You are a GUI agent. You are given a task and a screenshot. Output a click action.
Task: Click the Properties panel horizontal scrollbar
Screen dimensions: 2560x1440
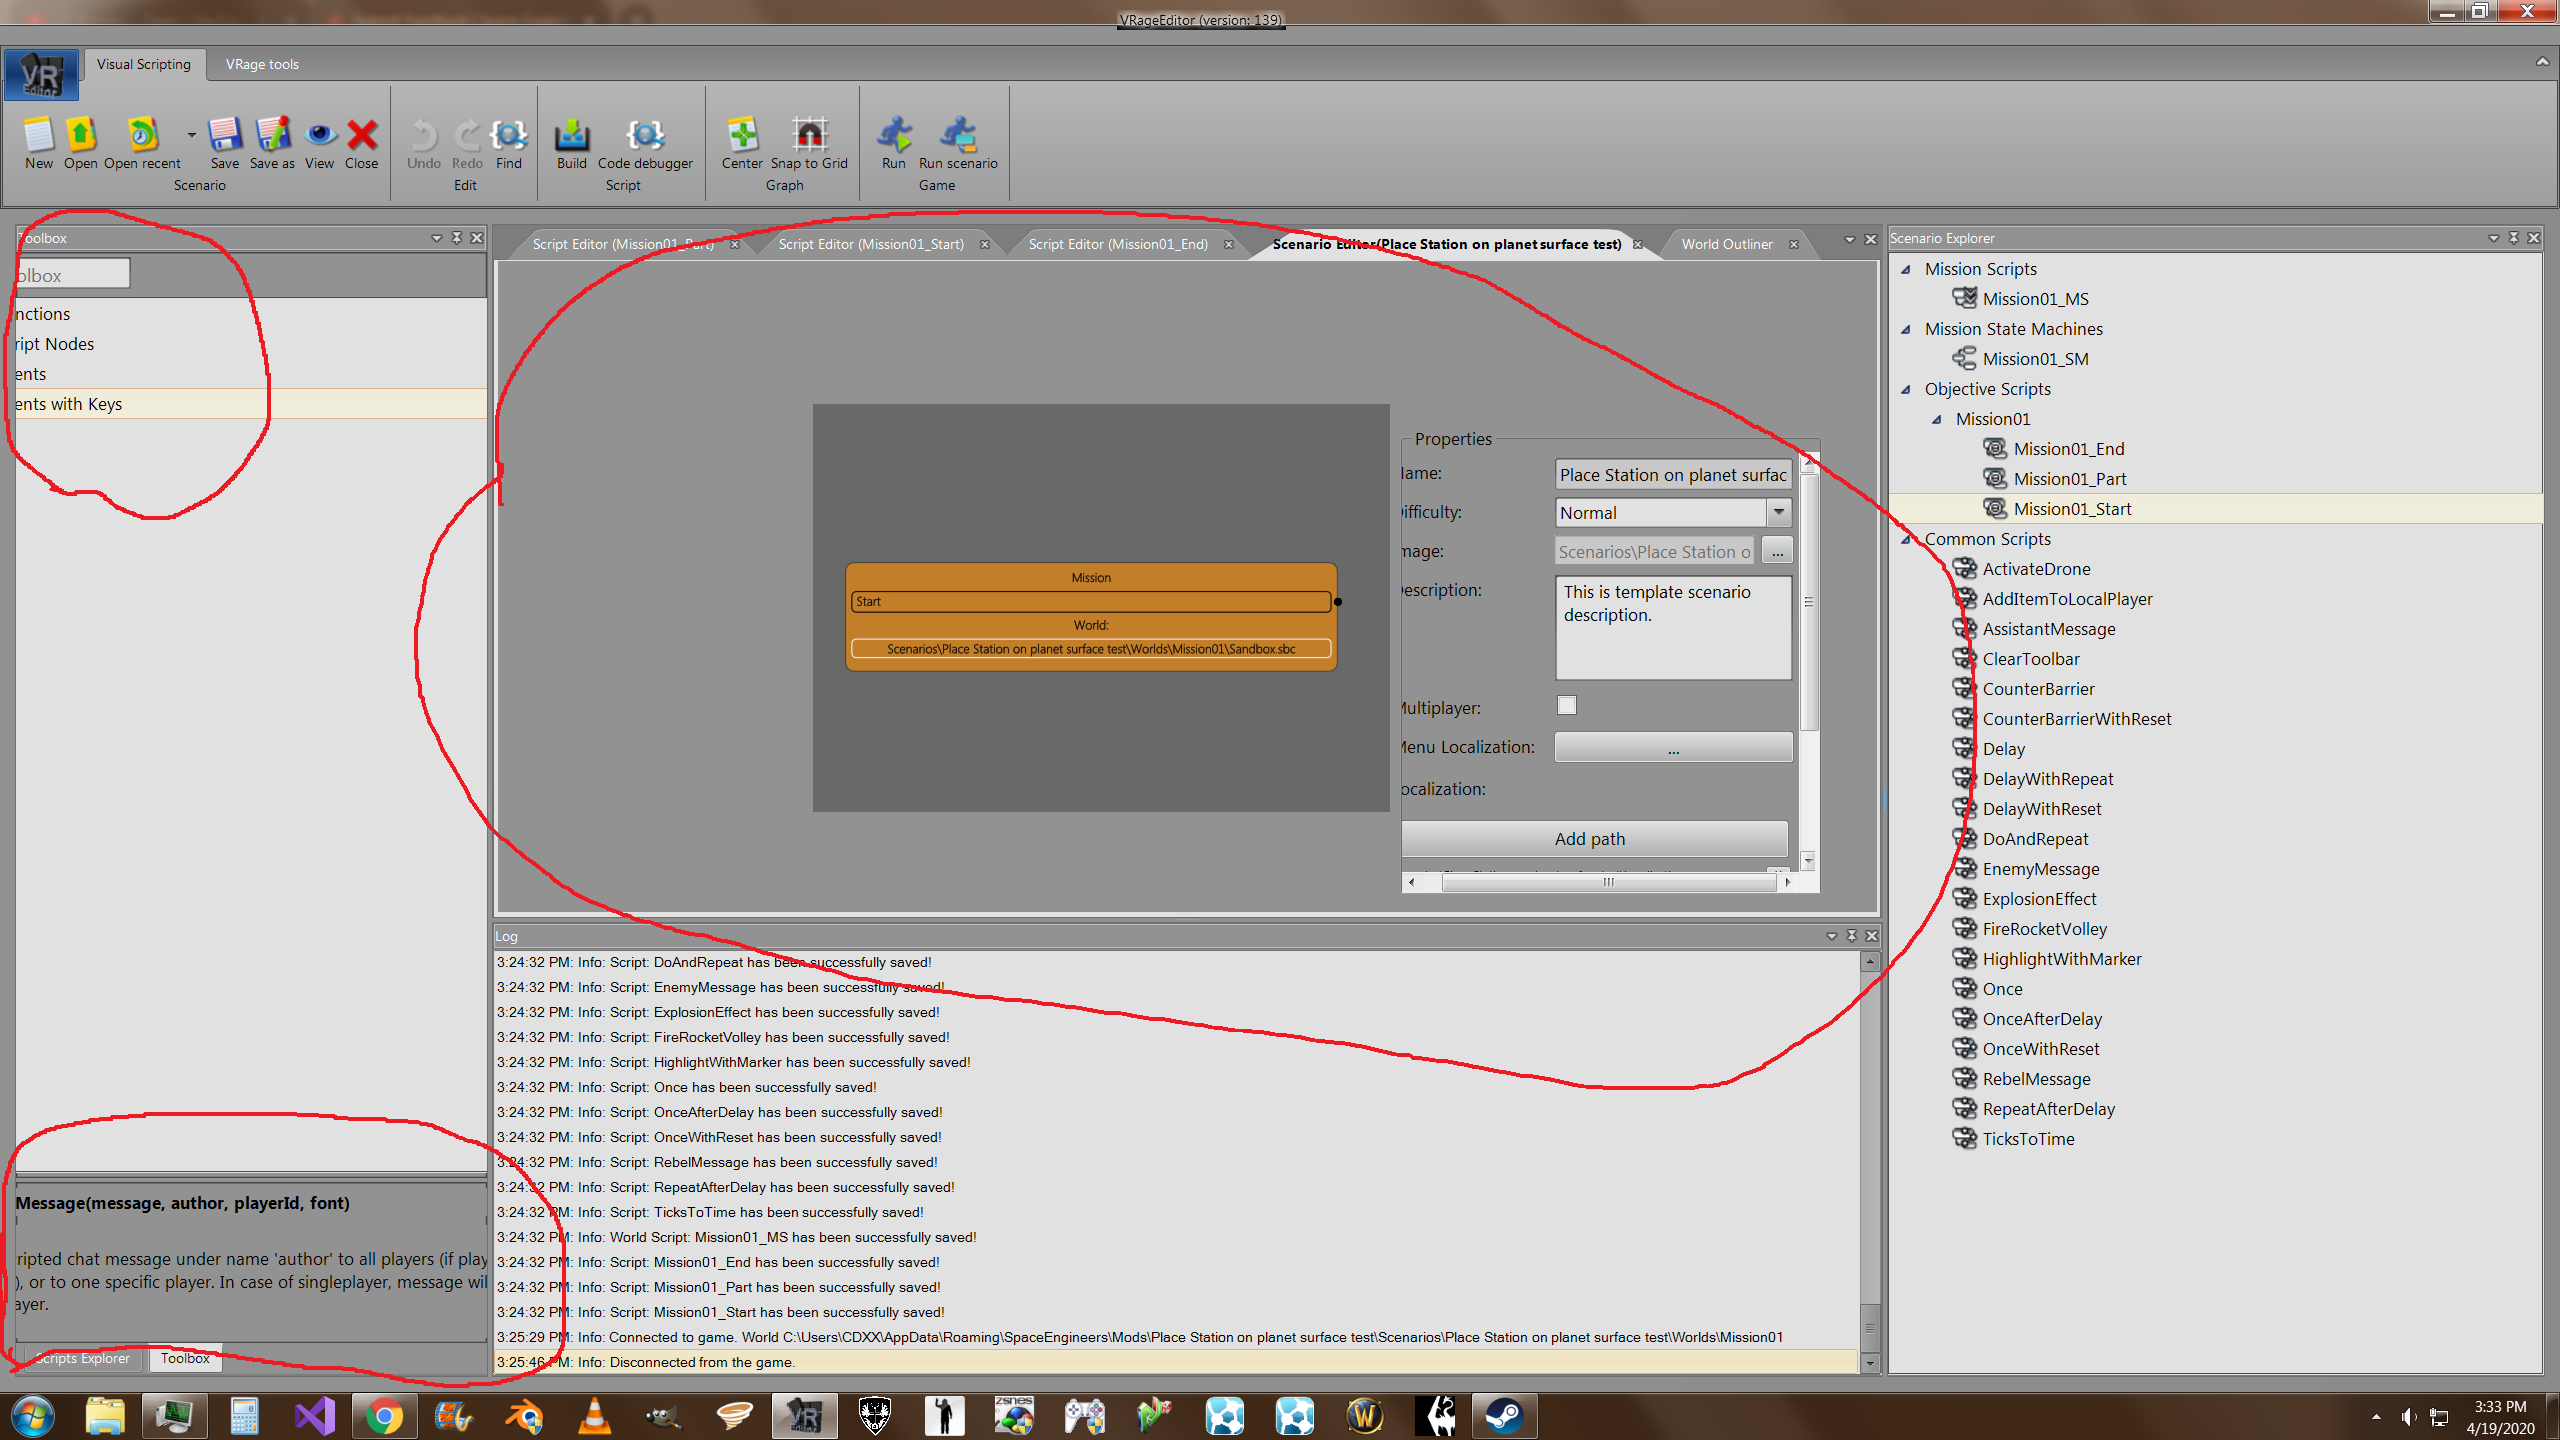(x=1607, y=882)
